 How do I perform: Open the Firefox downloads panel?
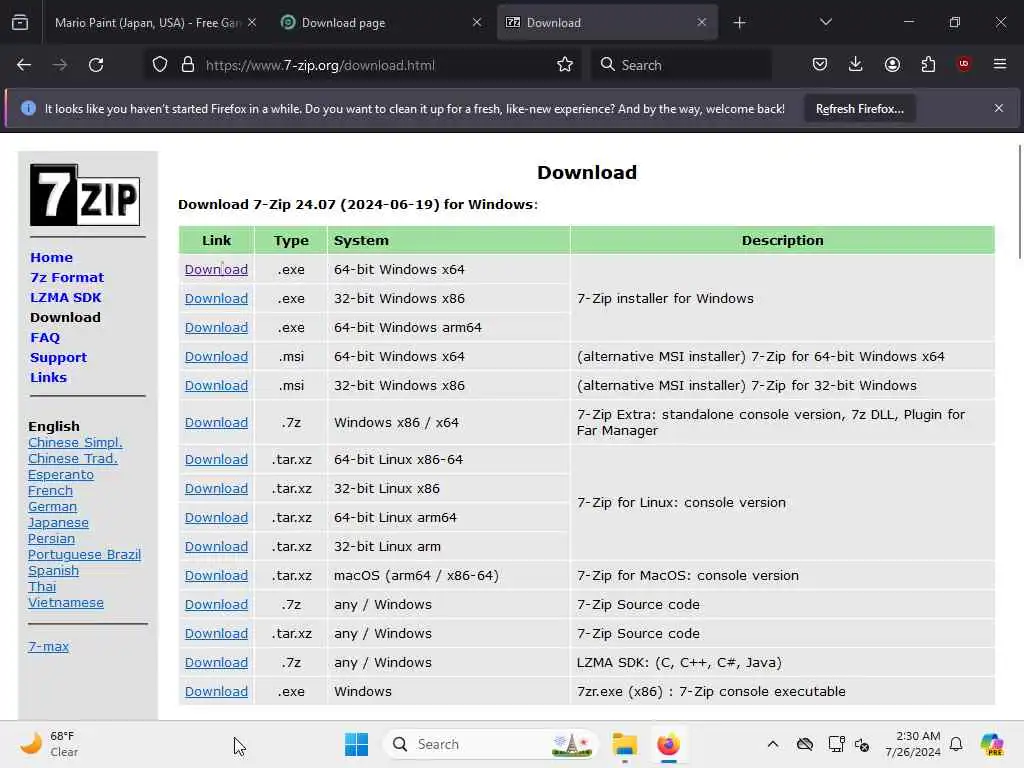pos(856,64)
